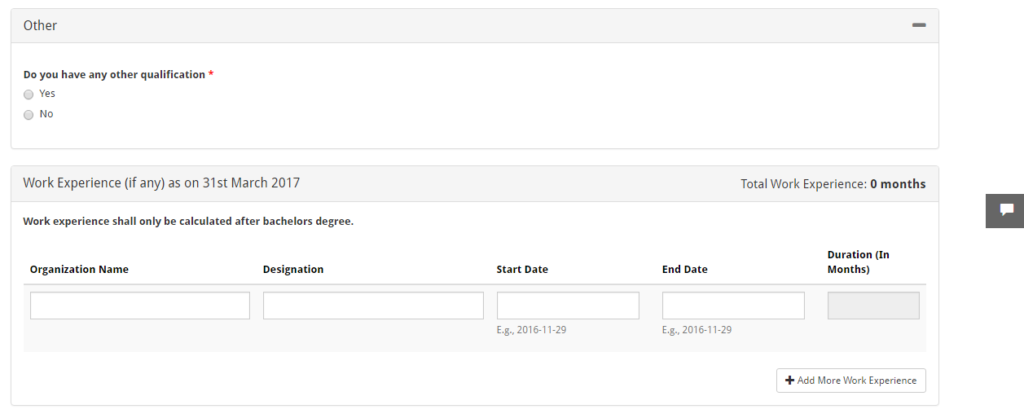Screen dimensions: 1024x418
Task: Click the work experience bachelors degree note
Action: click(x=188, y=221)
